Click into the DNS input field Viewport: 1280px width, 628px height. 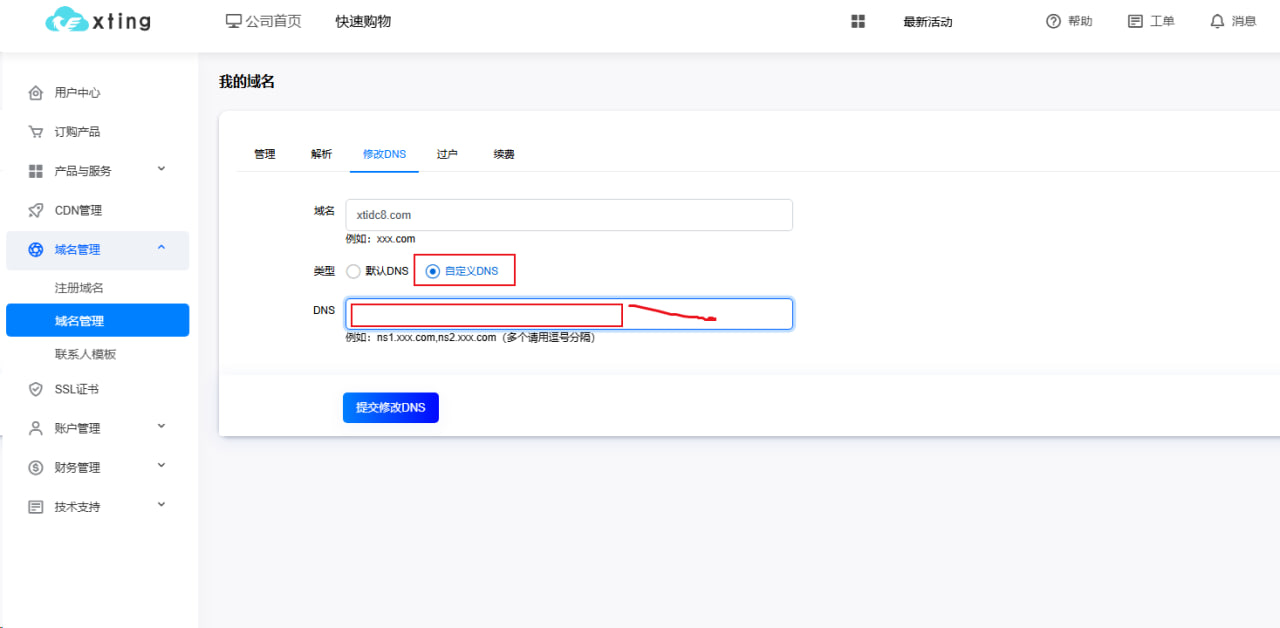click(568, 314)
